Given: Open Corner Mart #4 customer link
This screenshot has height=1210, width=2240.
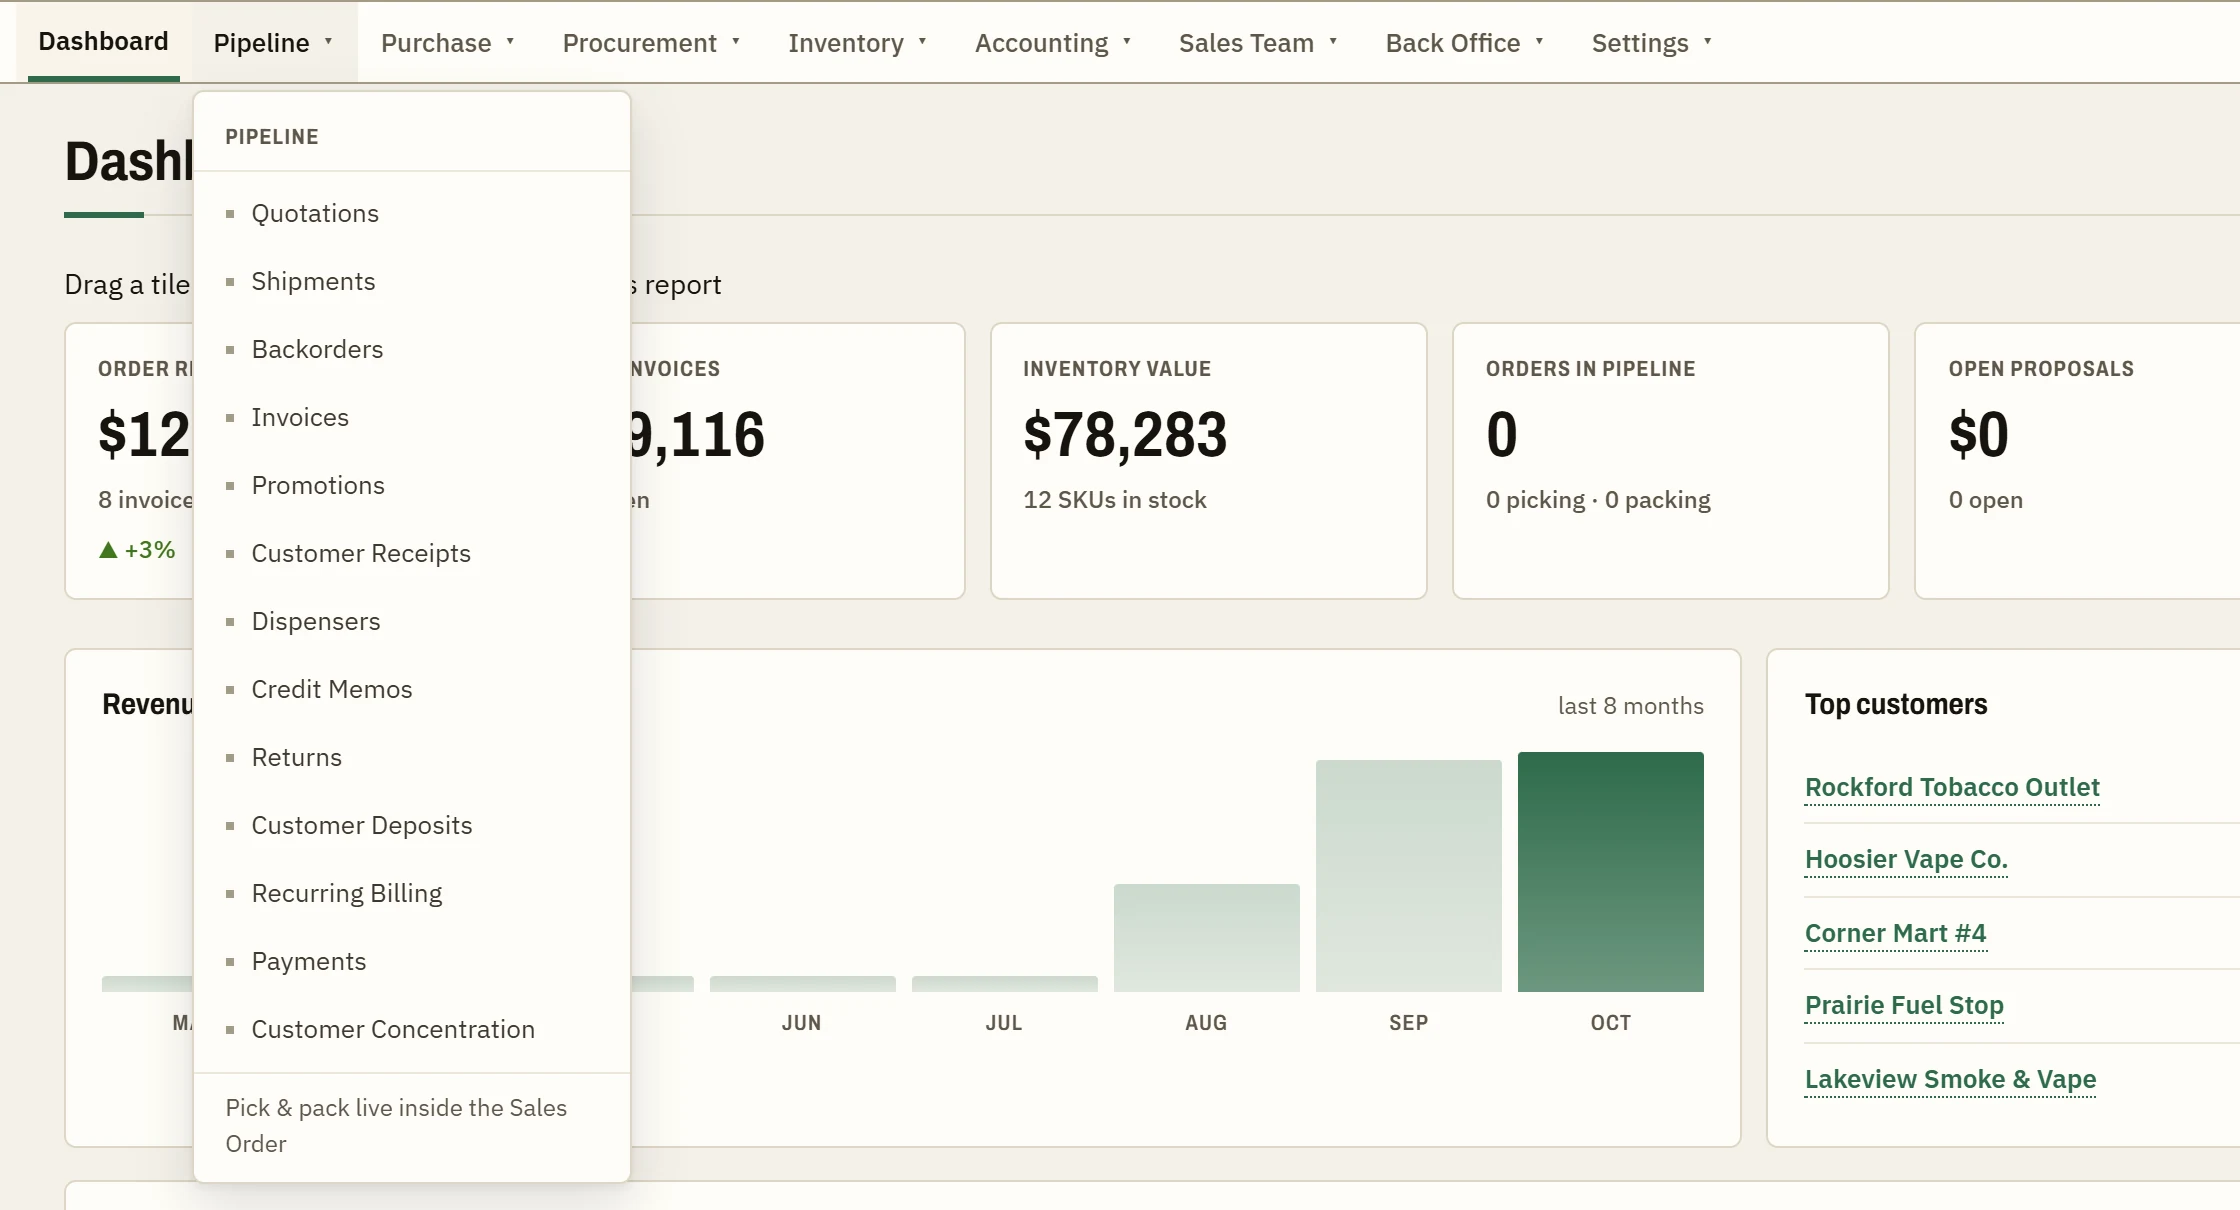Looking at the screenshot, I should (x=1895, y=933).
